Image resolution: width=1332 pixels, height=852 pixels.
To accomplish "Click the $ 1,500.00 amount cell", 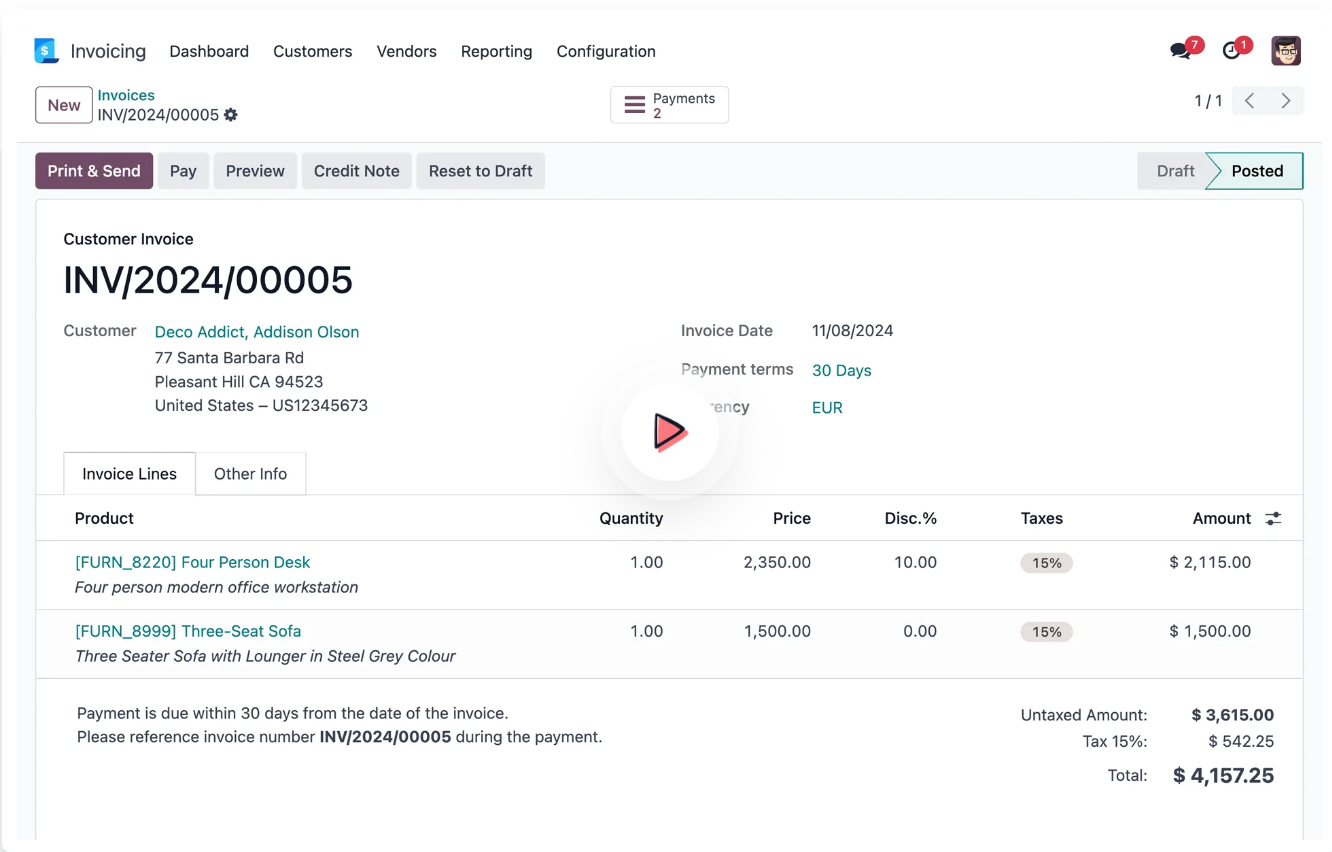I will (x=1210, y=631).
